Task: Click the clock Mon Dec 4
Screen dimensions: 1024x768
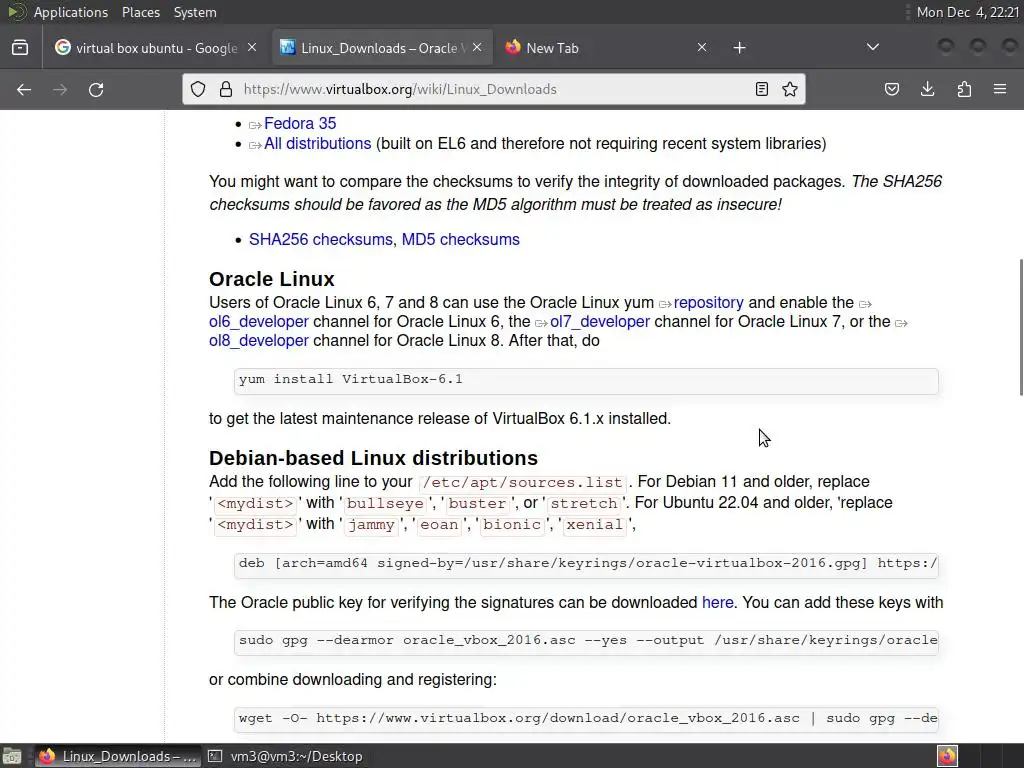Action: (968, 12)
